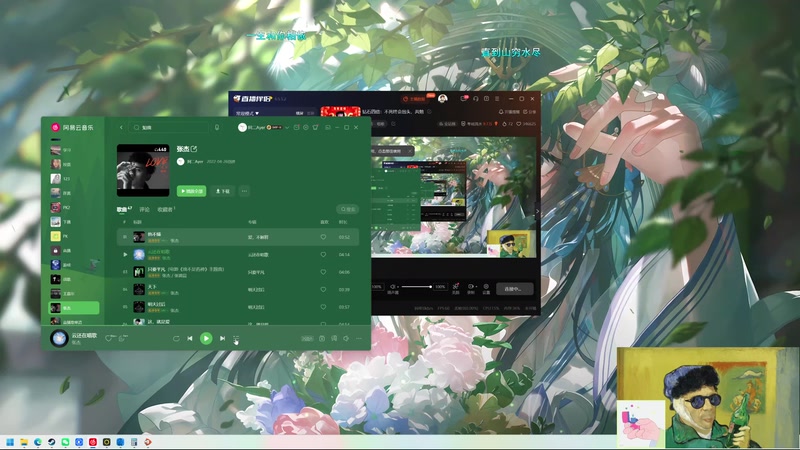Mute the speaker icon in live app
Viewport: 800px width, 450px height.
click(392, 287)
